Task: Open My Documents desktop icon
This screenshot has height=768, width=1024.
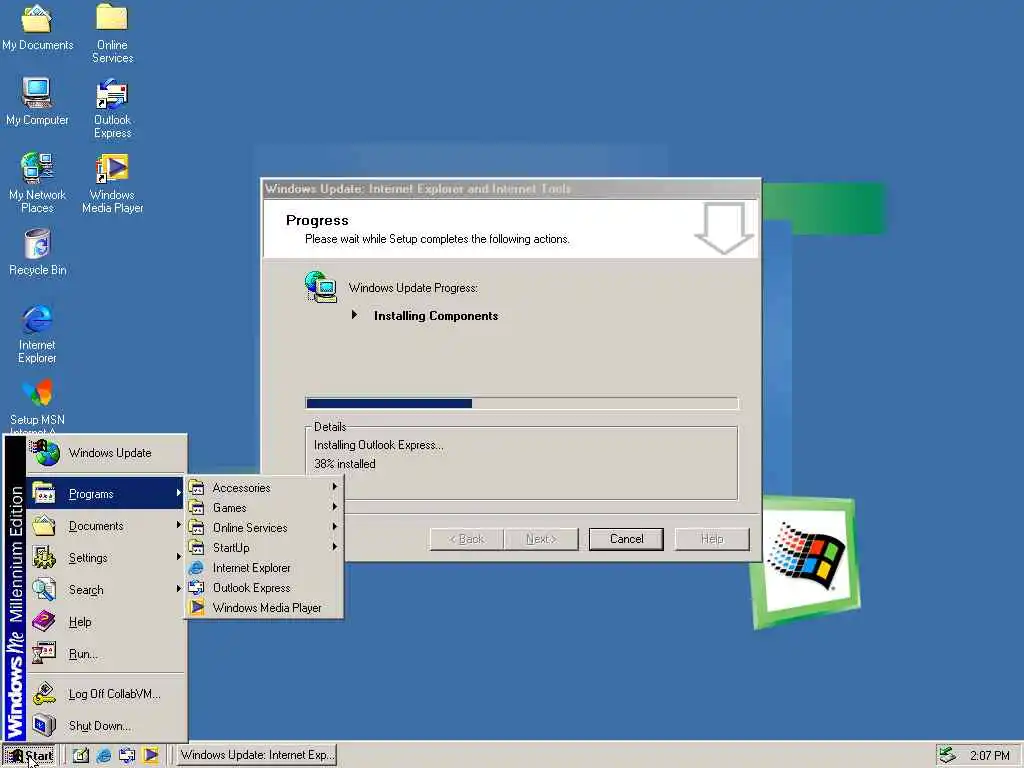Action: click(37, 27)
